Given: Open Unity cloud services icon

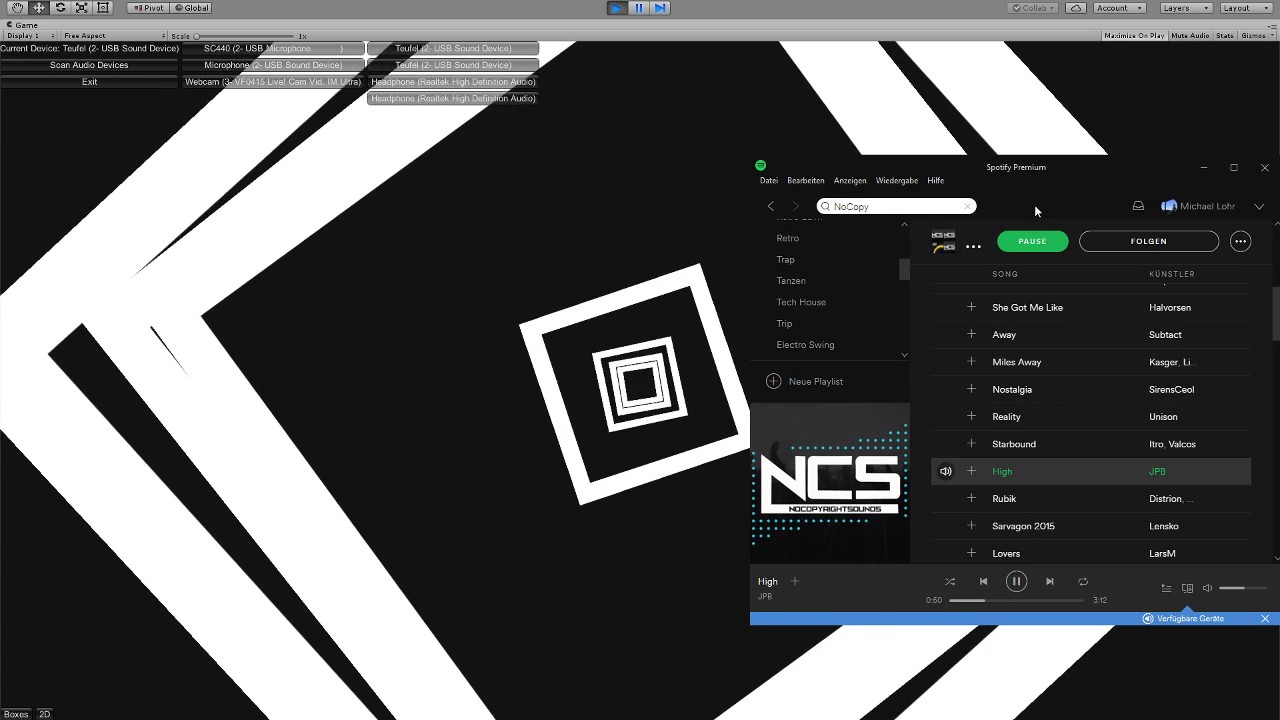Looking at the screenshot, I should pyautogui.click(x=1075, y=7).
